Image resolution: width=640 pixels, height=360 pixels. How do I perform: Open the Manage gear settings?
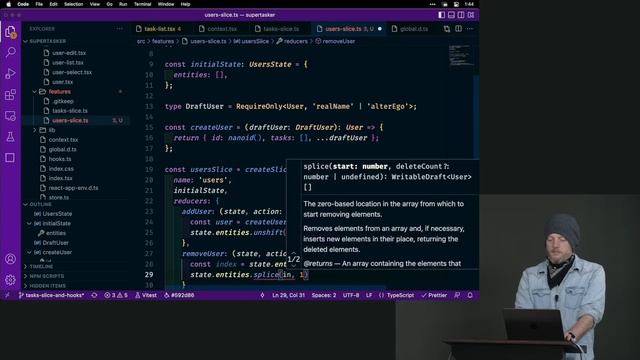(x=10, y=280)
